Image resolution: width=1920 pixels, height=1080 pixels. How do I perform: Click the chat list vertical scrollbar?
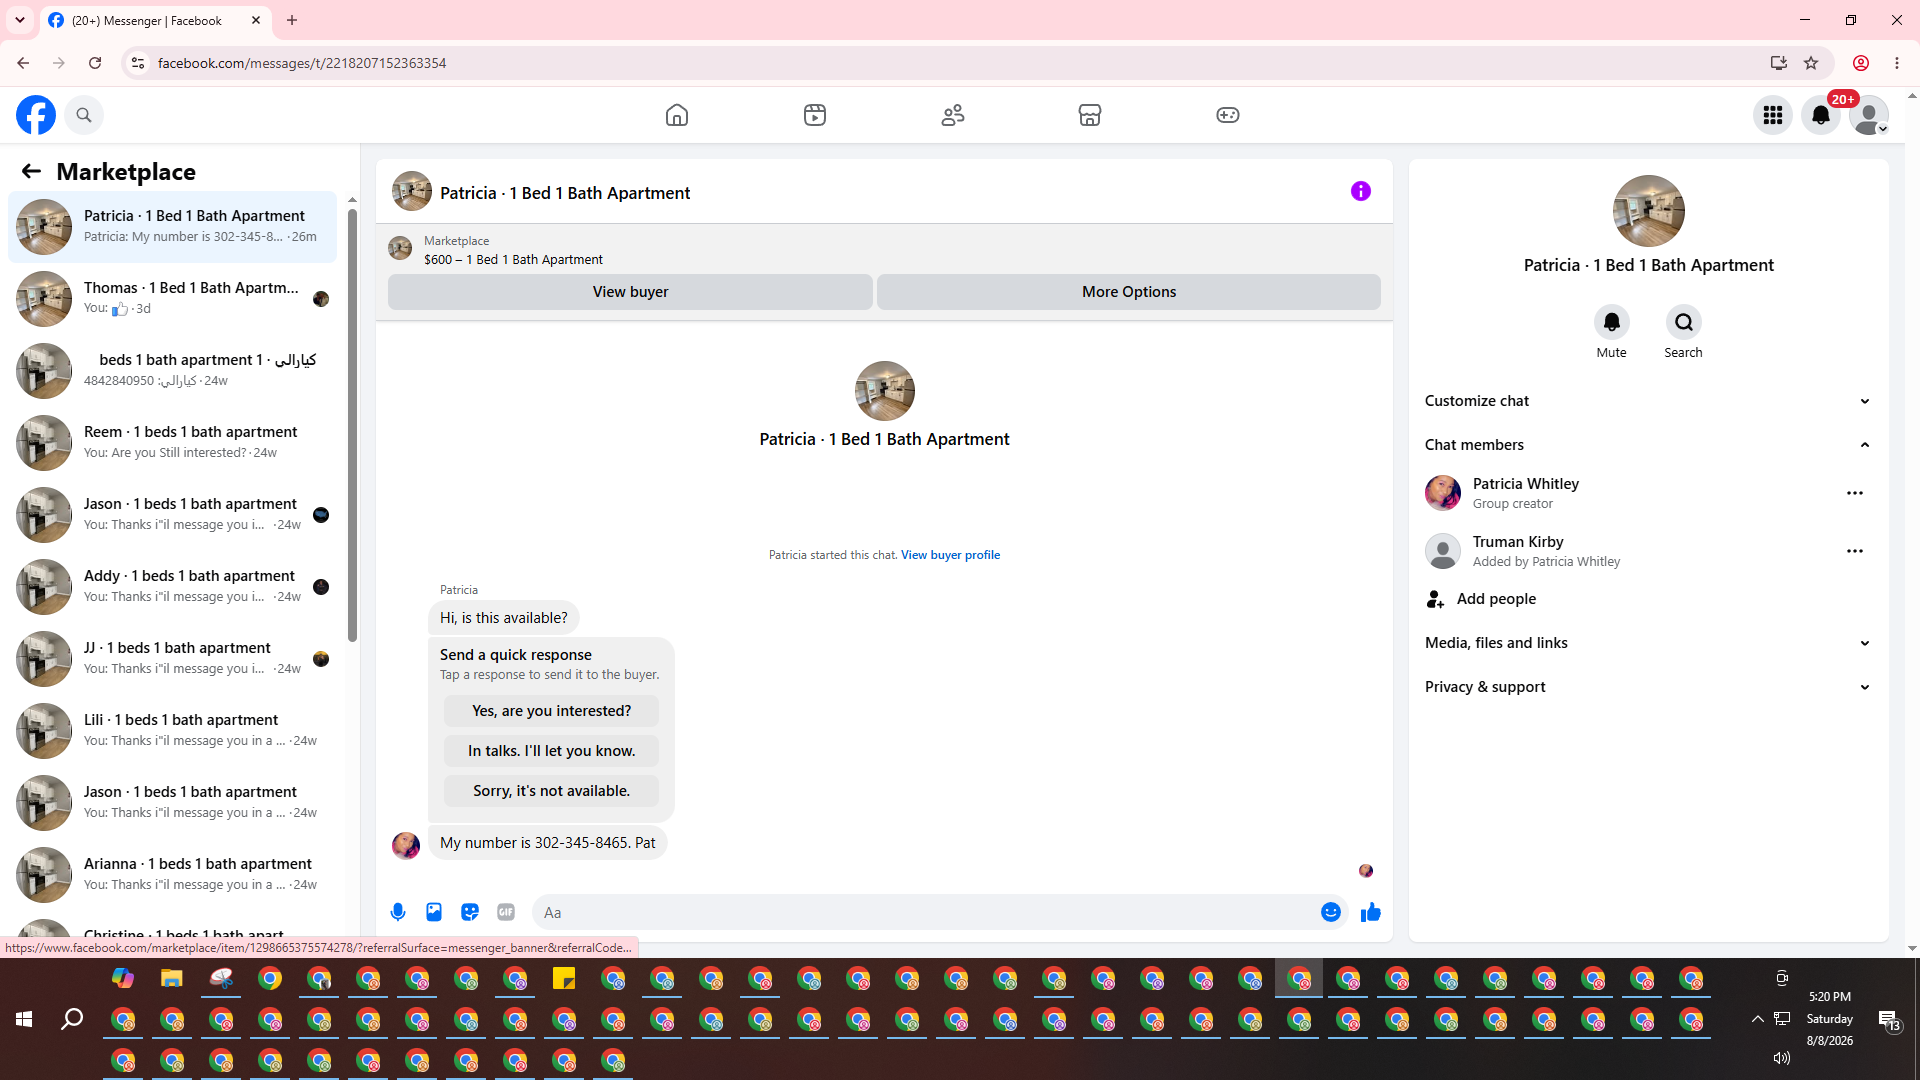point(352,425)
